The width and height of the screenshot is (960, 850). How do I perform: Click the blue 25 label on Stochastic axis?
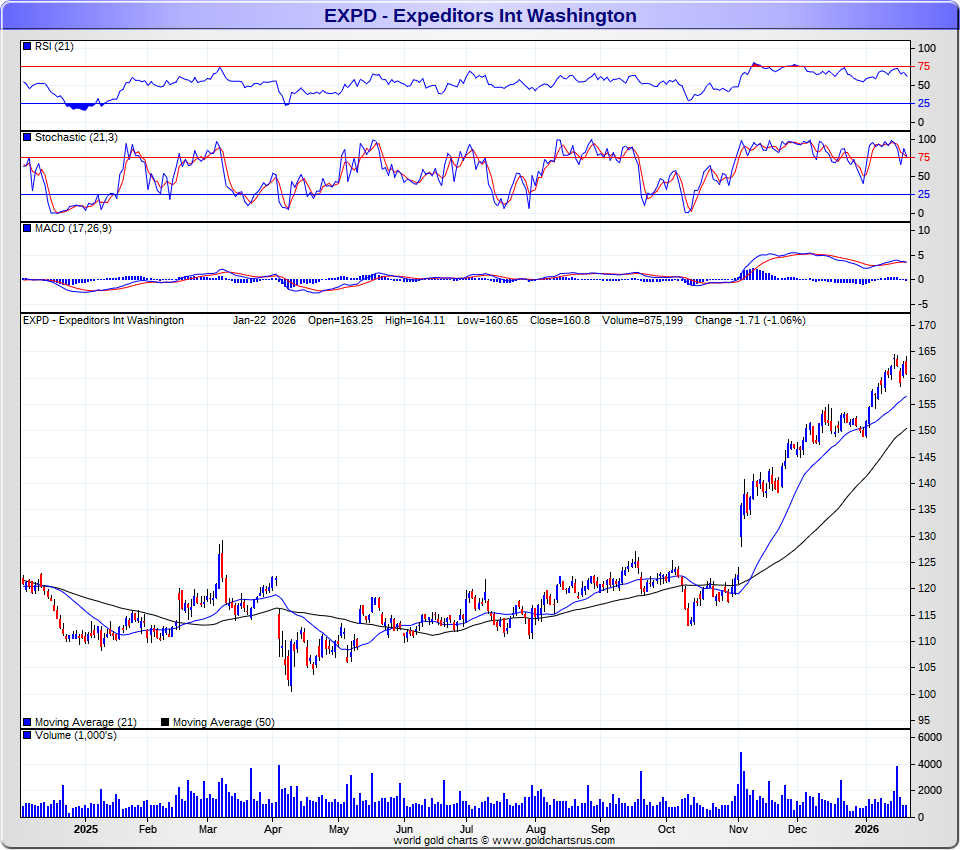[x=924, y=194]
